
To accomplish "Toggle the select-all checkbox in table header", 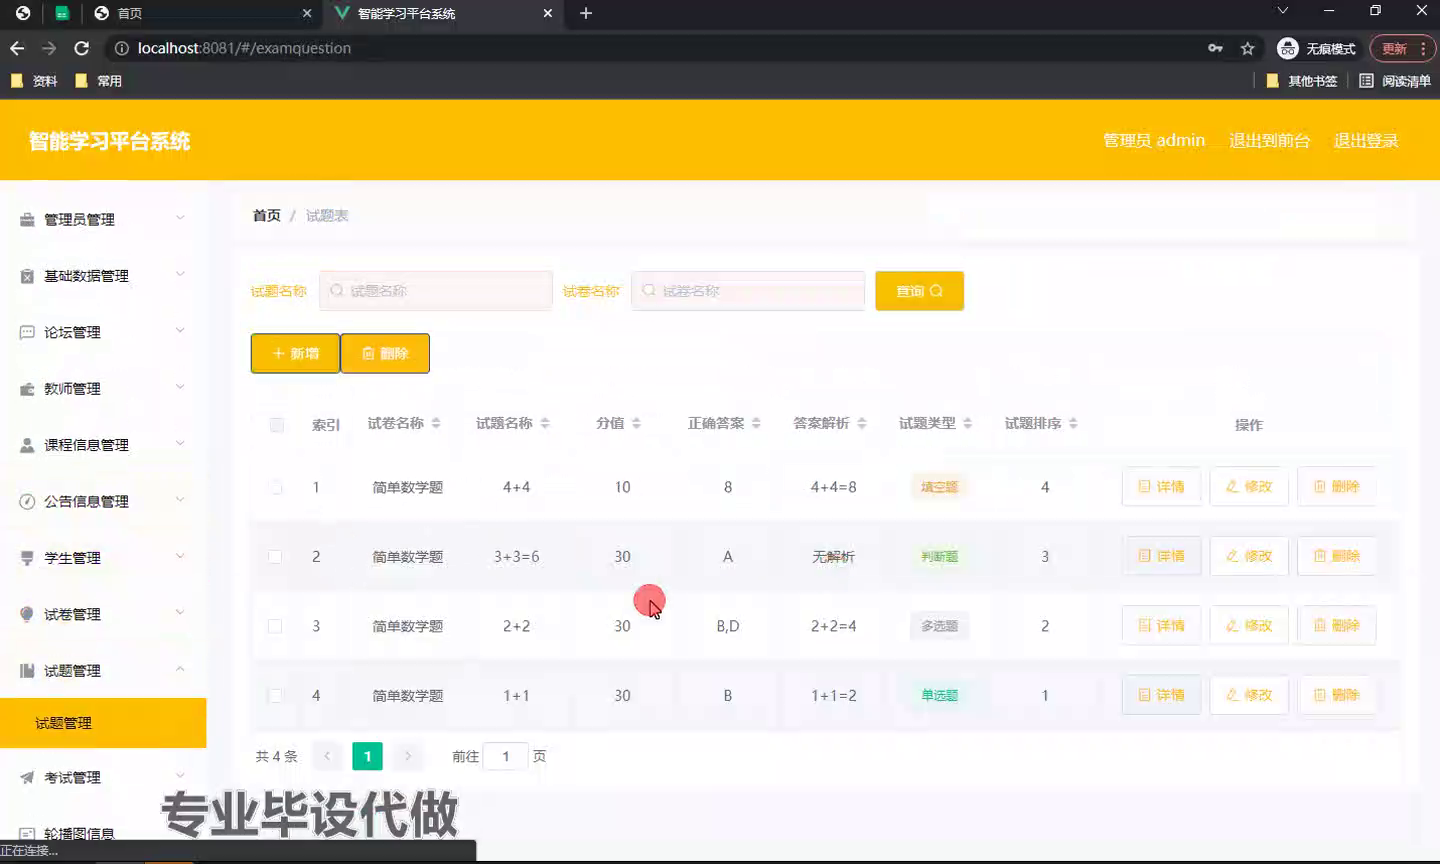I will pyautogui.click(x=277, y=425).
